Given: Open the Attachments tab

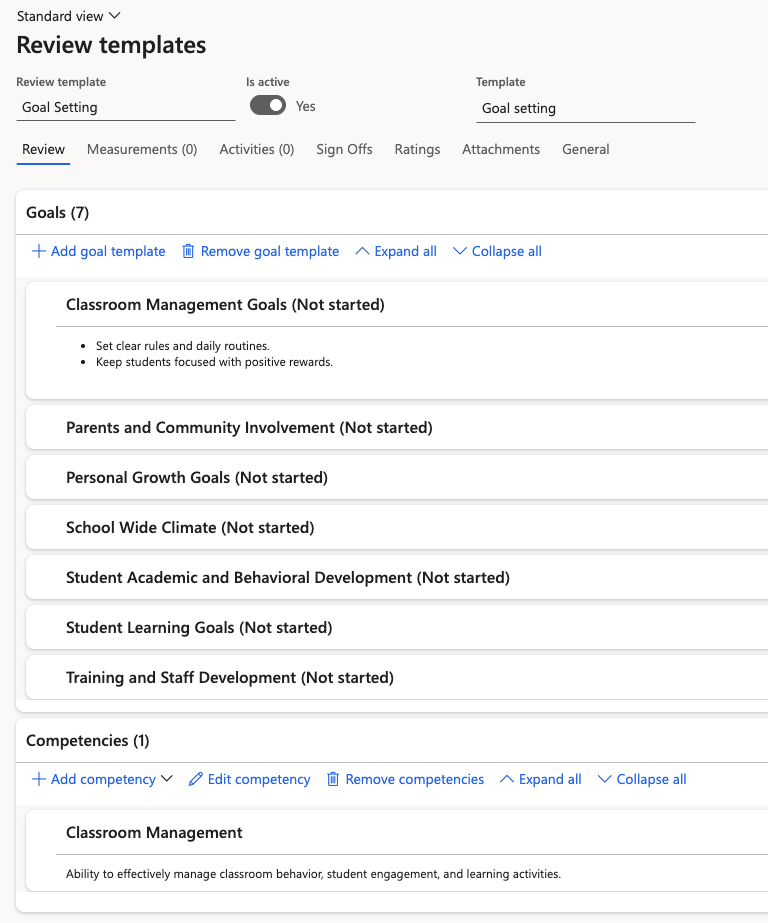Looking at the screenshot, I should (501, 150).
